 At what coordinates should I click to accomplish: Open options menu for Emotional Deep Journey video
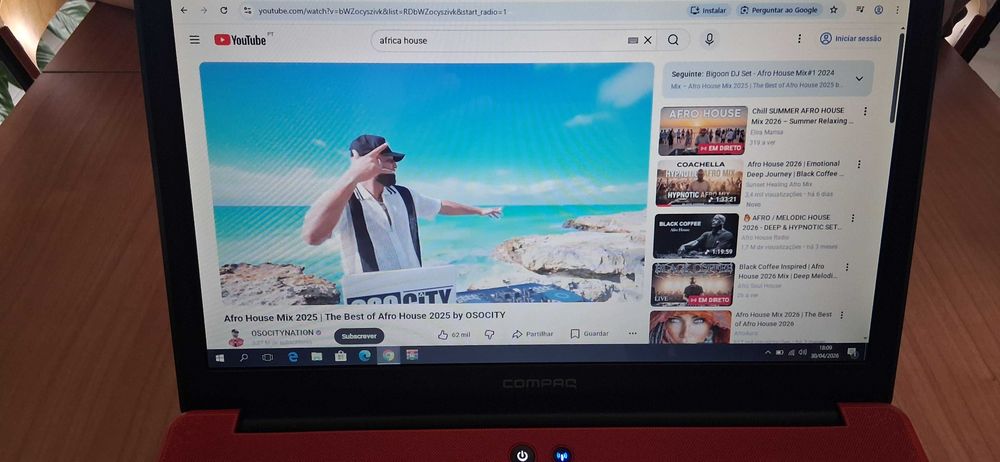(x=858, y=165)
